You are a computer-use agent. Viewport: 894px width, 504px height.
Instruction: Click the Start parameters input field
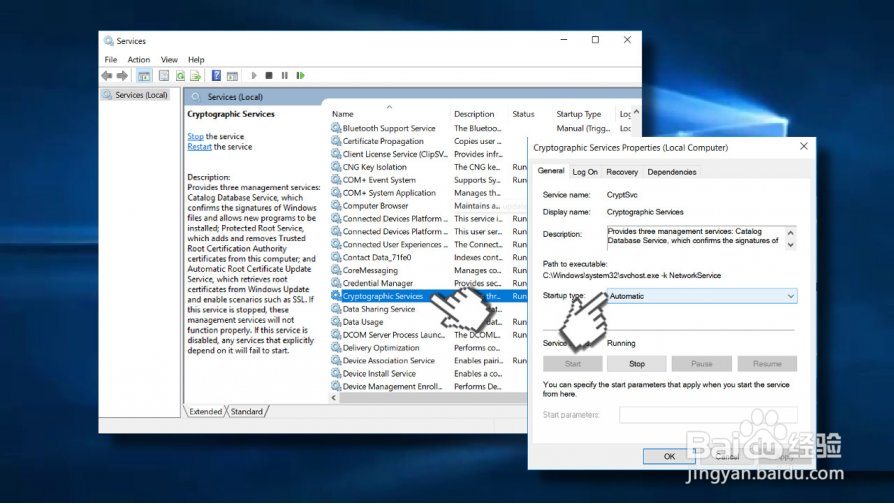[708, 414]
